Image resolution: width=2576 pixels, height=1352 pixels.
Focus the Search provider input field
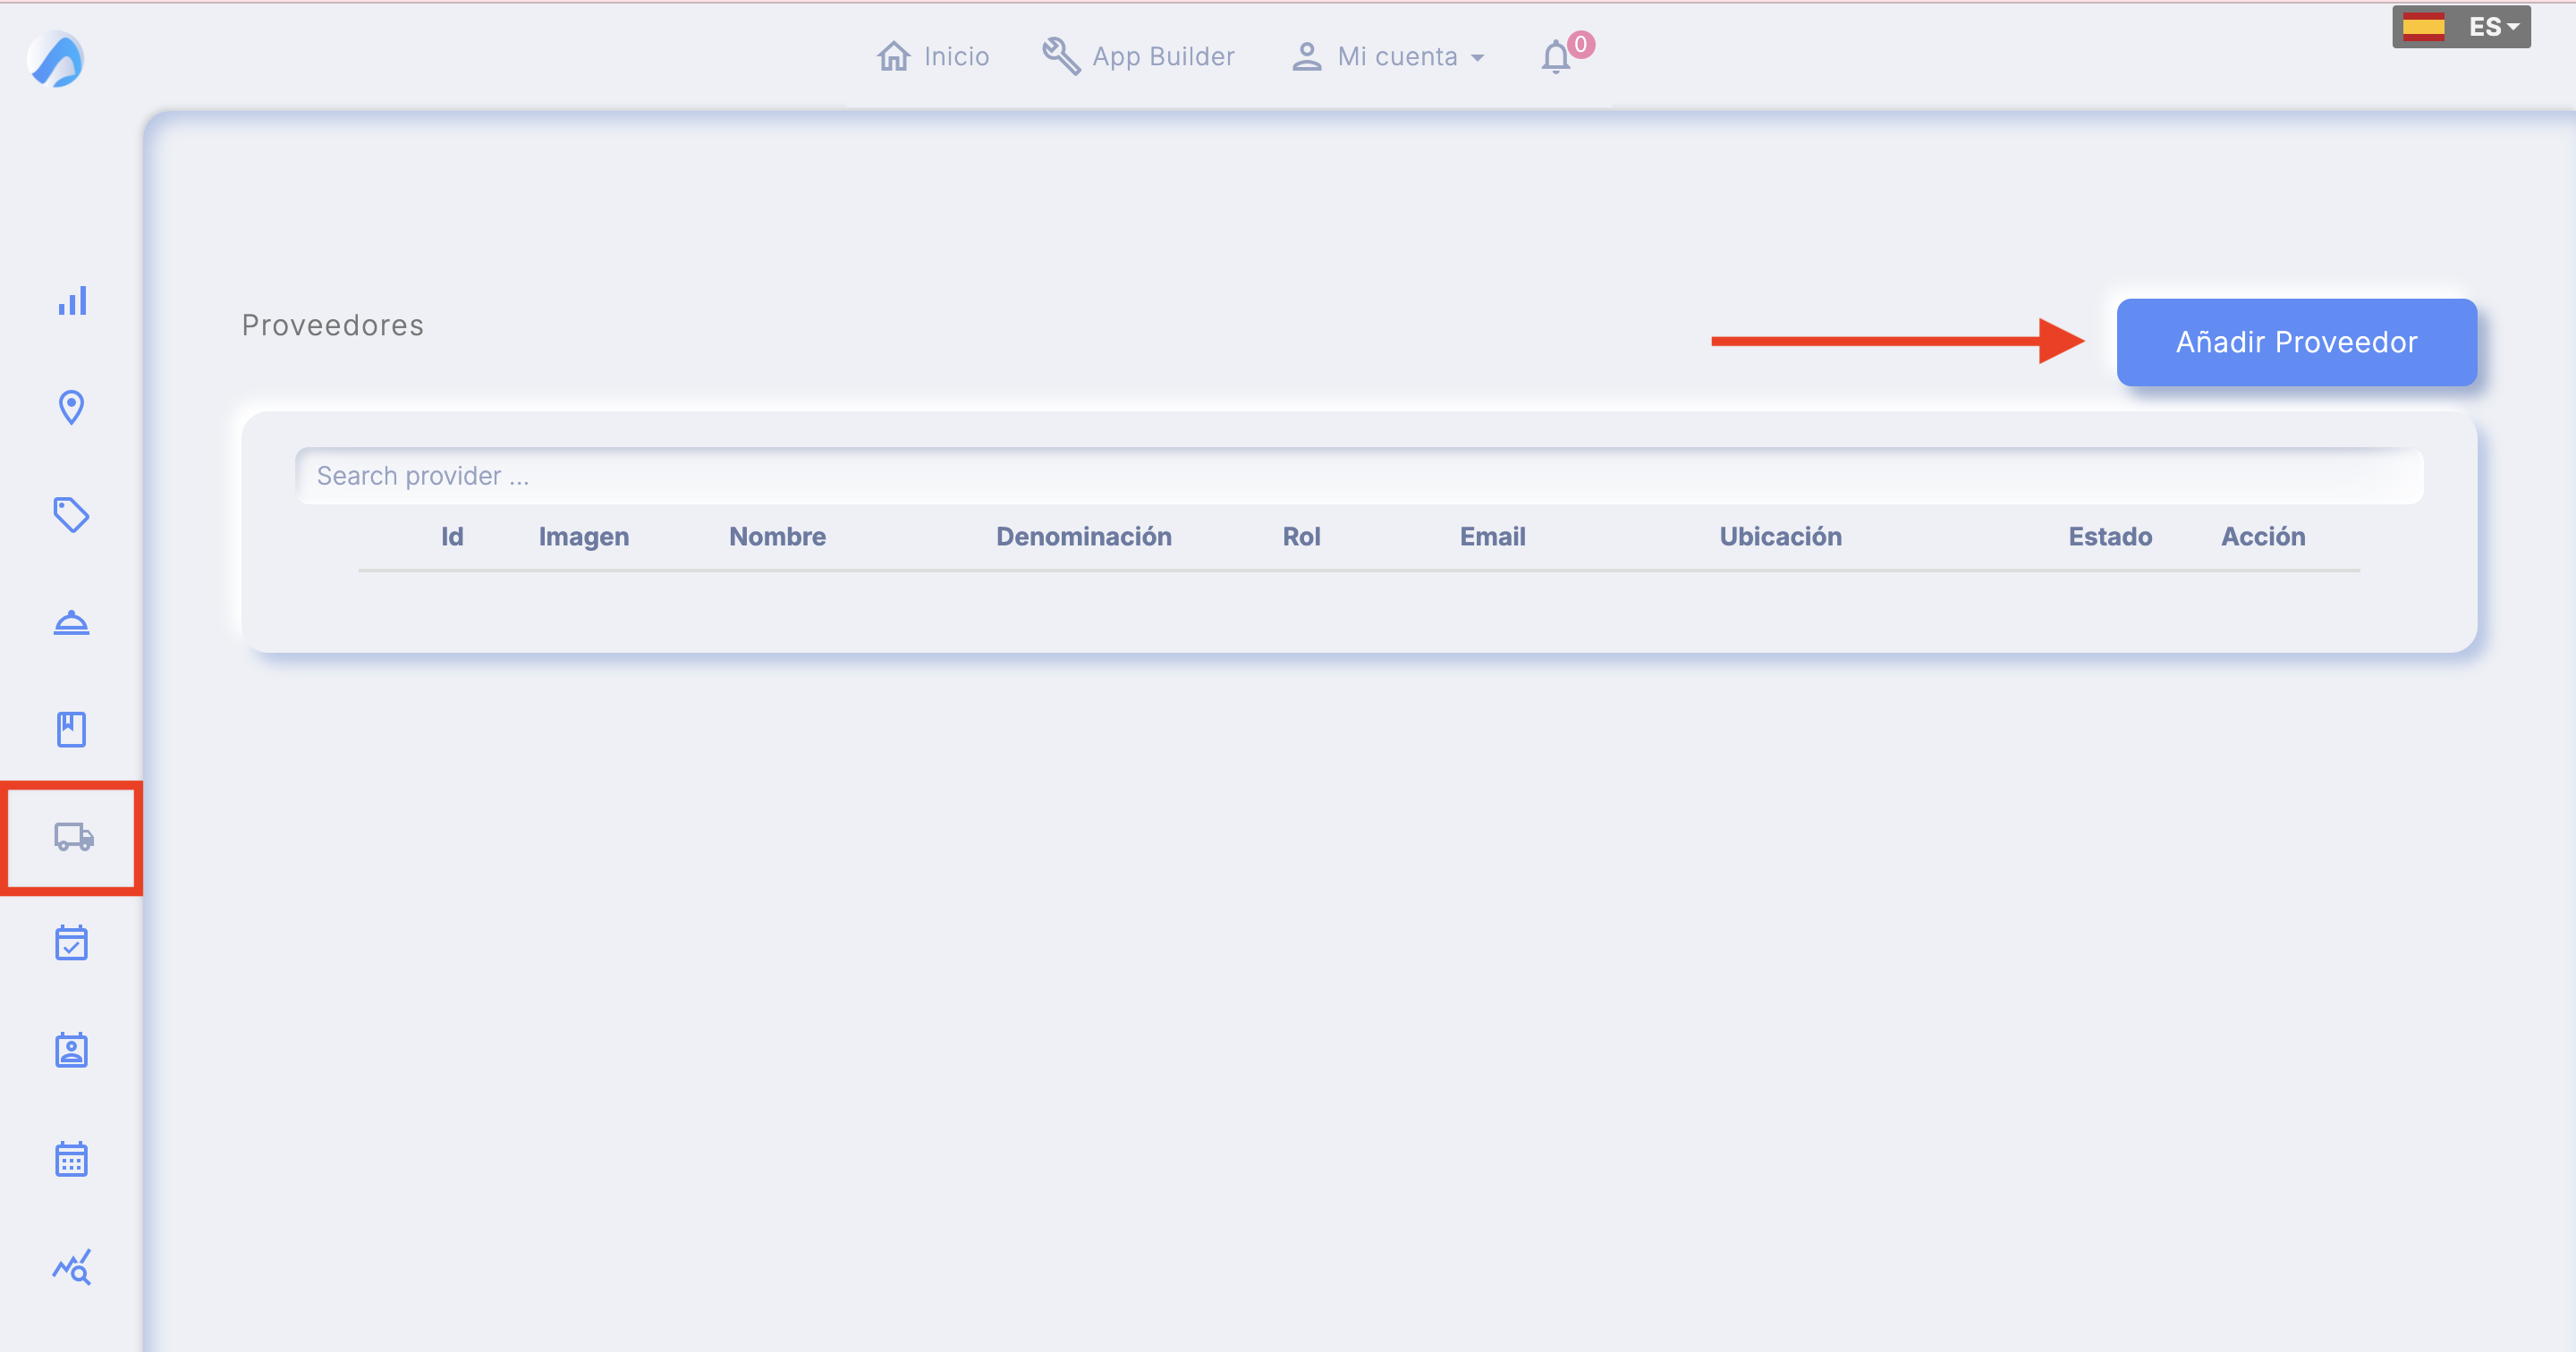(x=1359, y=476)
